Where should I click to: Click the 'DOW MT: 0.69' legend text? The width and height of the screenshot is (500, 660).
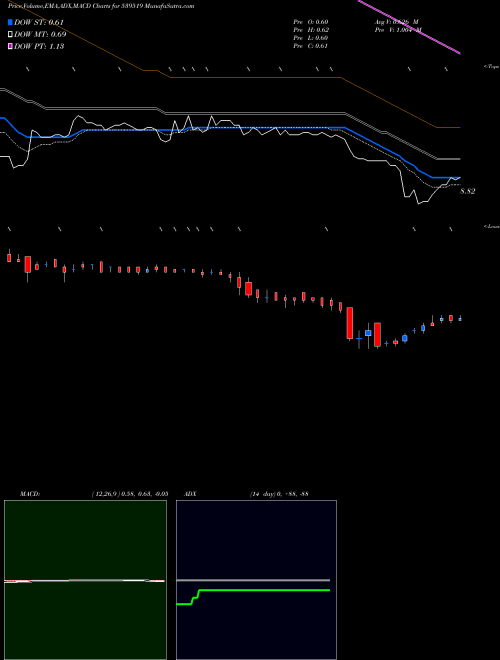pyautogui.click(x=40, y=35)
